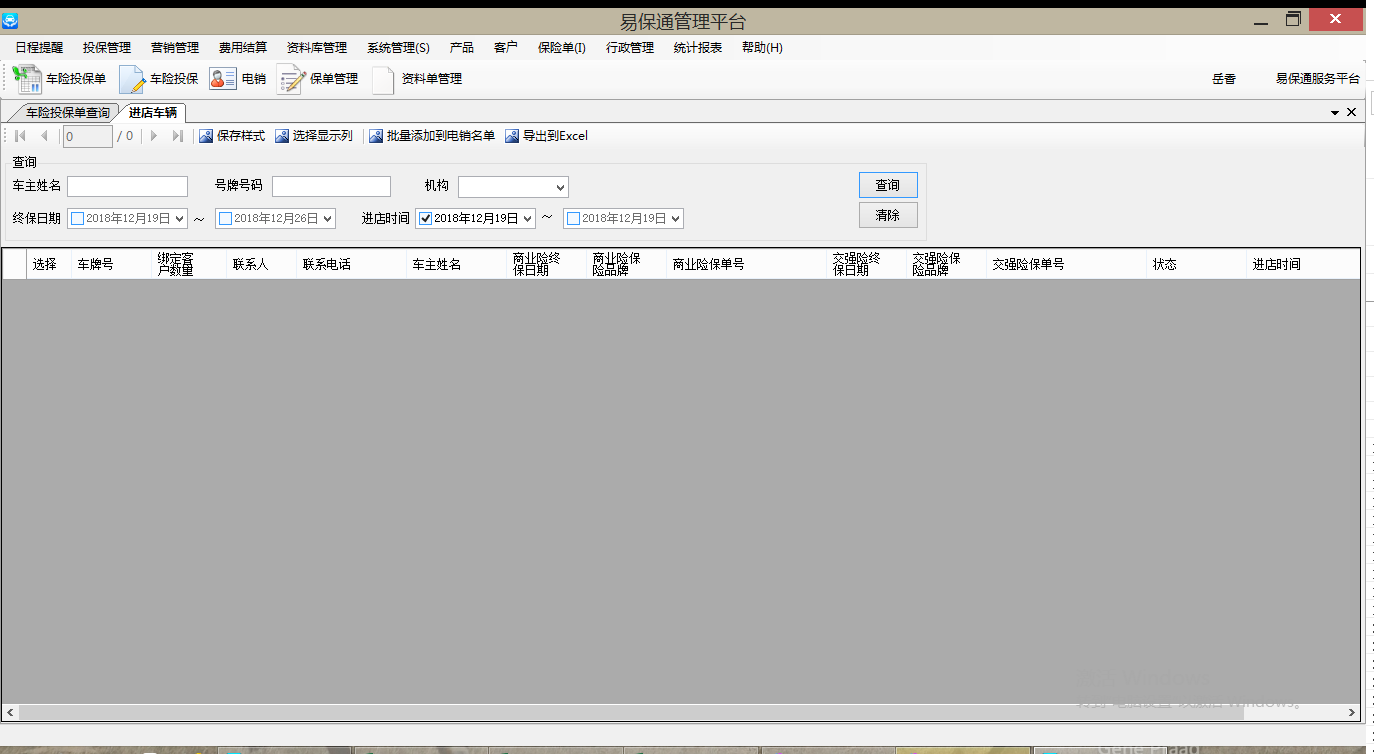Focus the 号牌号码 input field
This screenshot has width=1374, height=754.
[x=331, y=187]
